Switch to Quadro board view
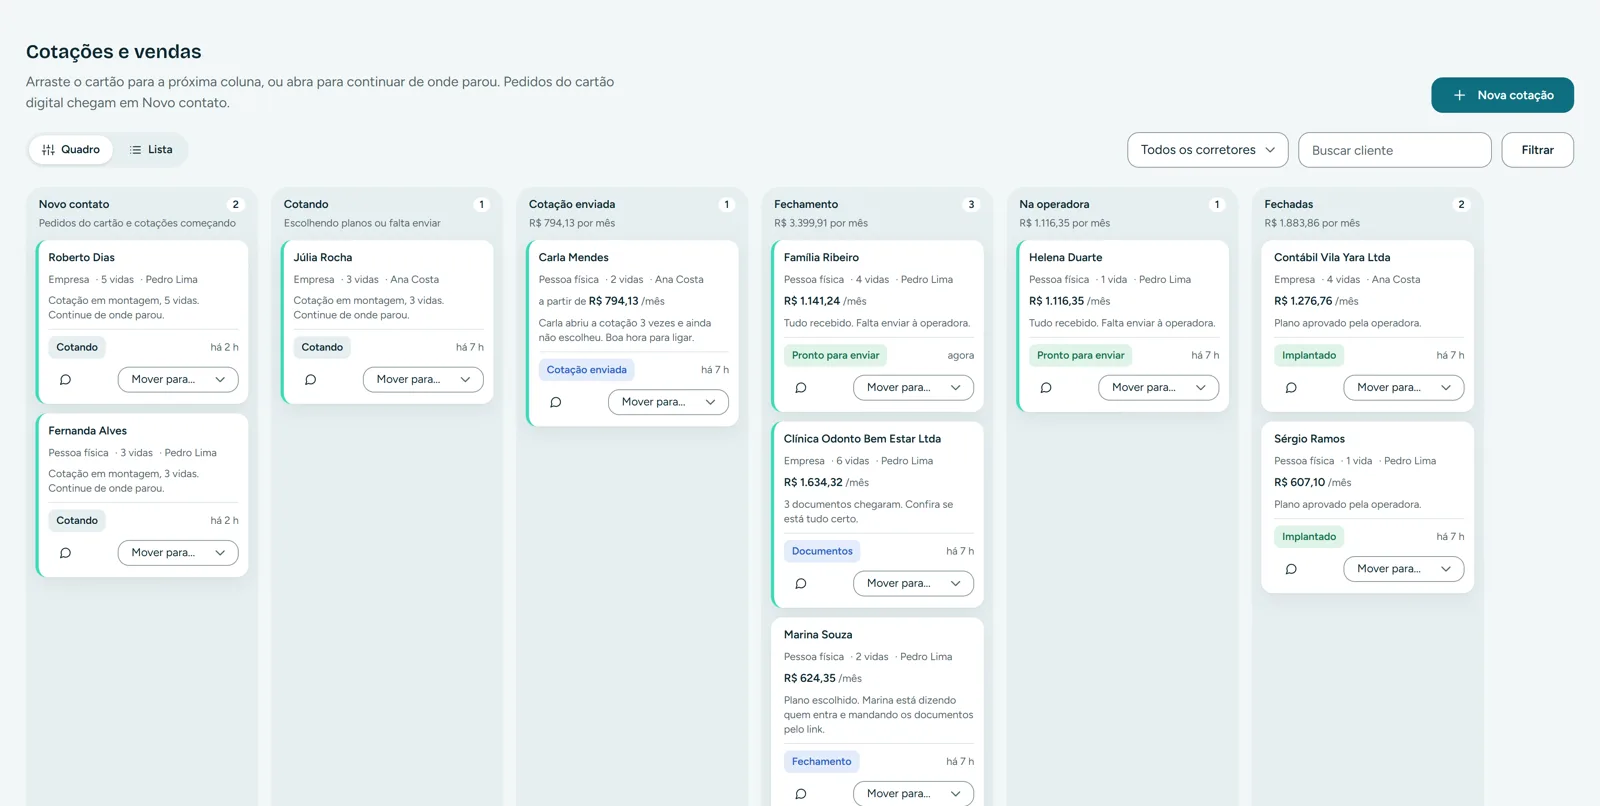The height and width of the screenshot is (806, 1600). coord(71,150)
